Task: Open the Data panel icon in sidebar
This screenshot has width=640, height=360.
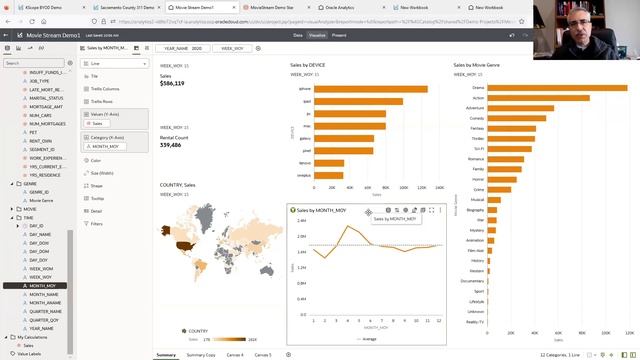Action: 7,48
